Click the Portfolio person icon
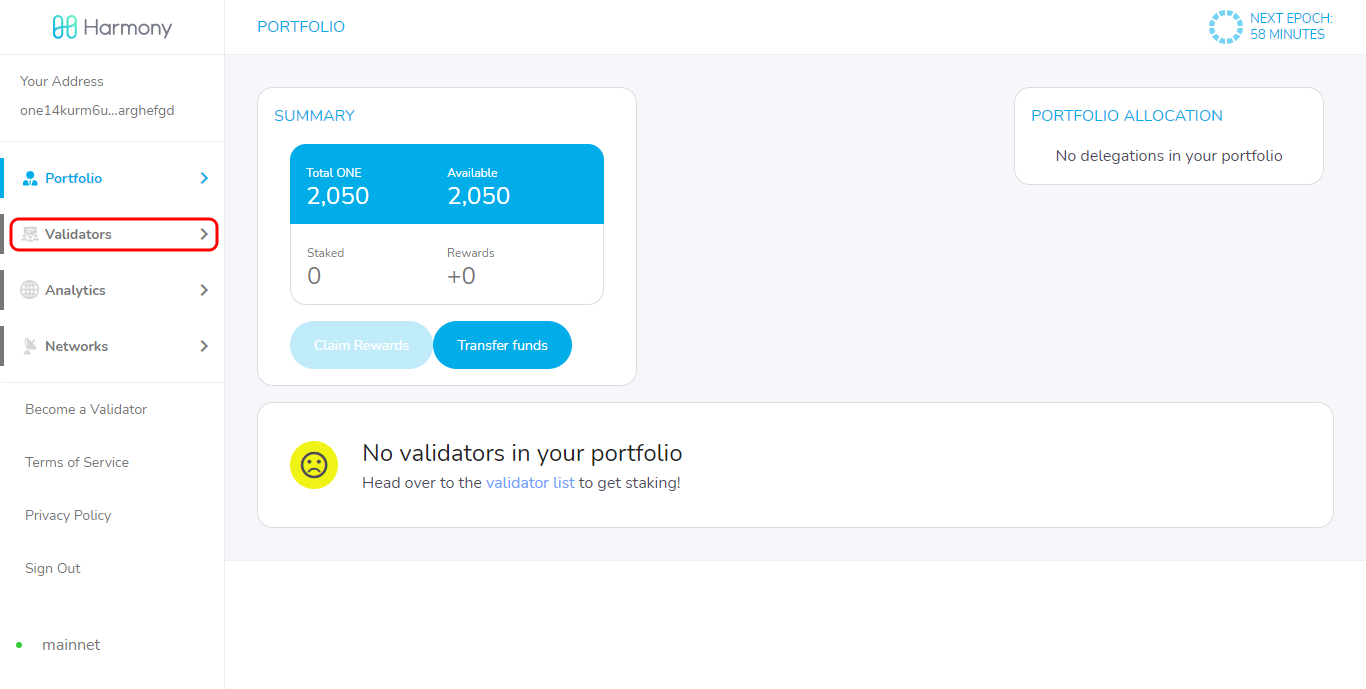The width and height of the screenshot is (1366, 689). coord(30,178)
